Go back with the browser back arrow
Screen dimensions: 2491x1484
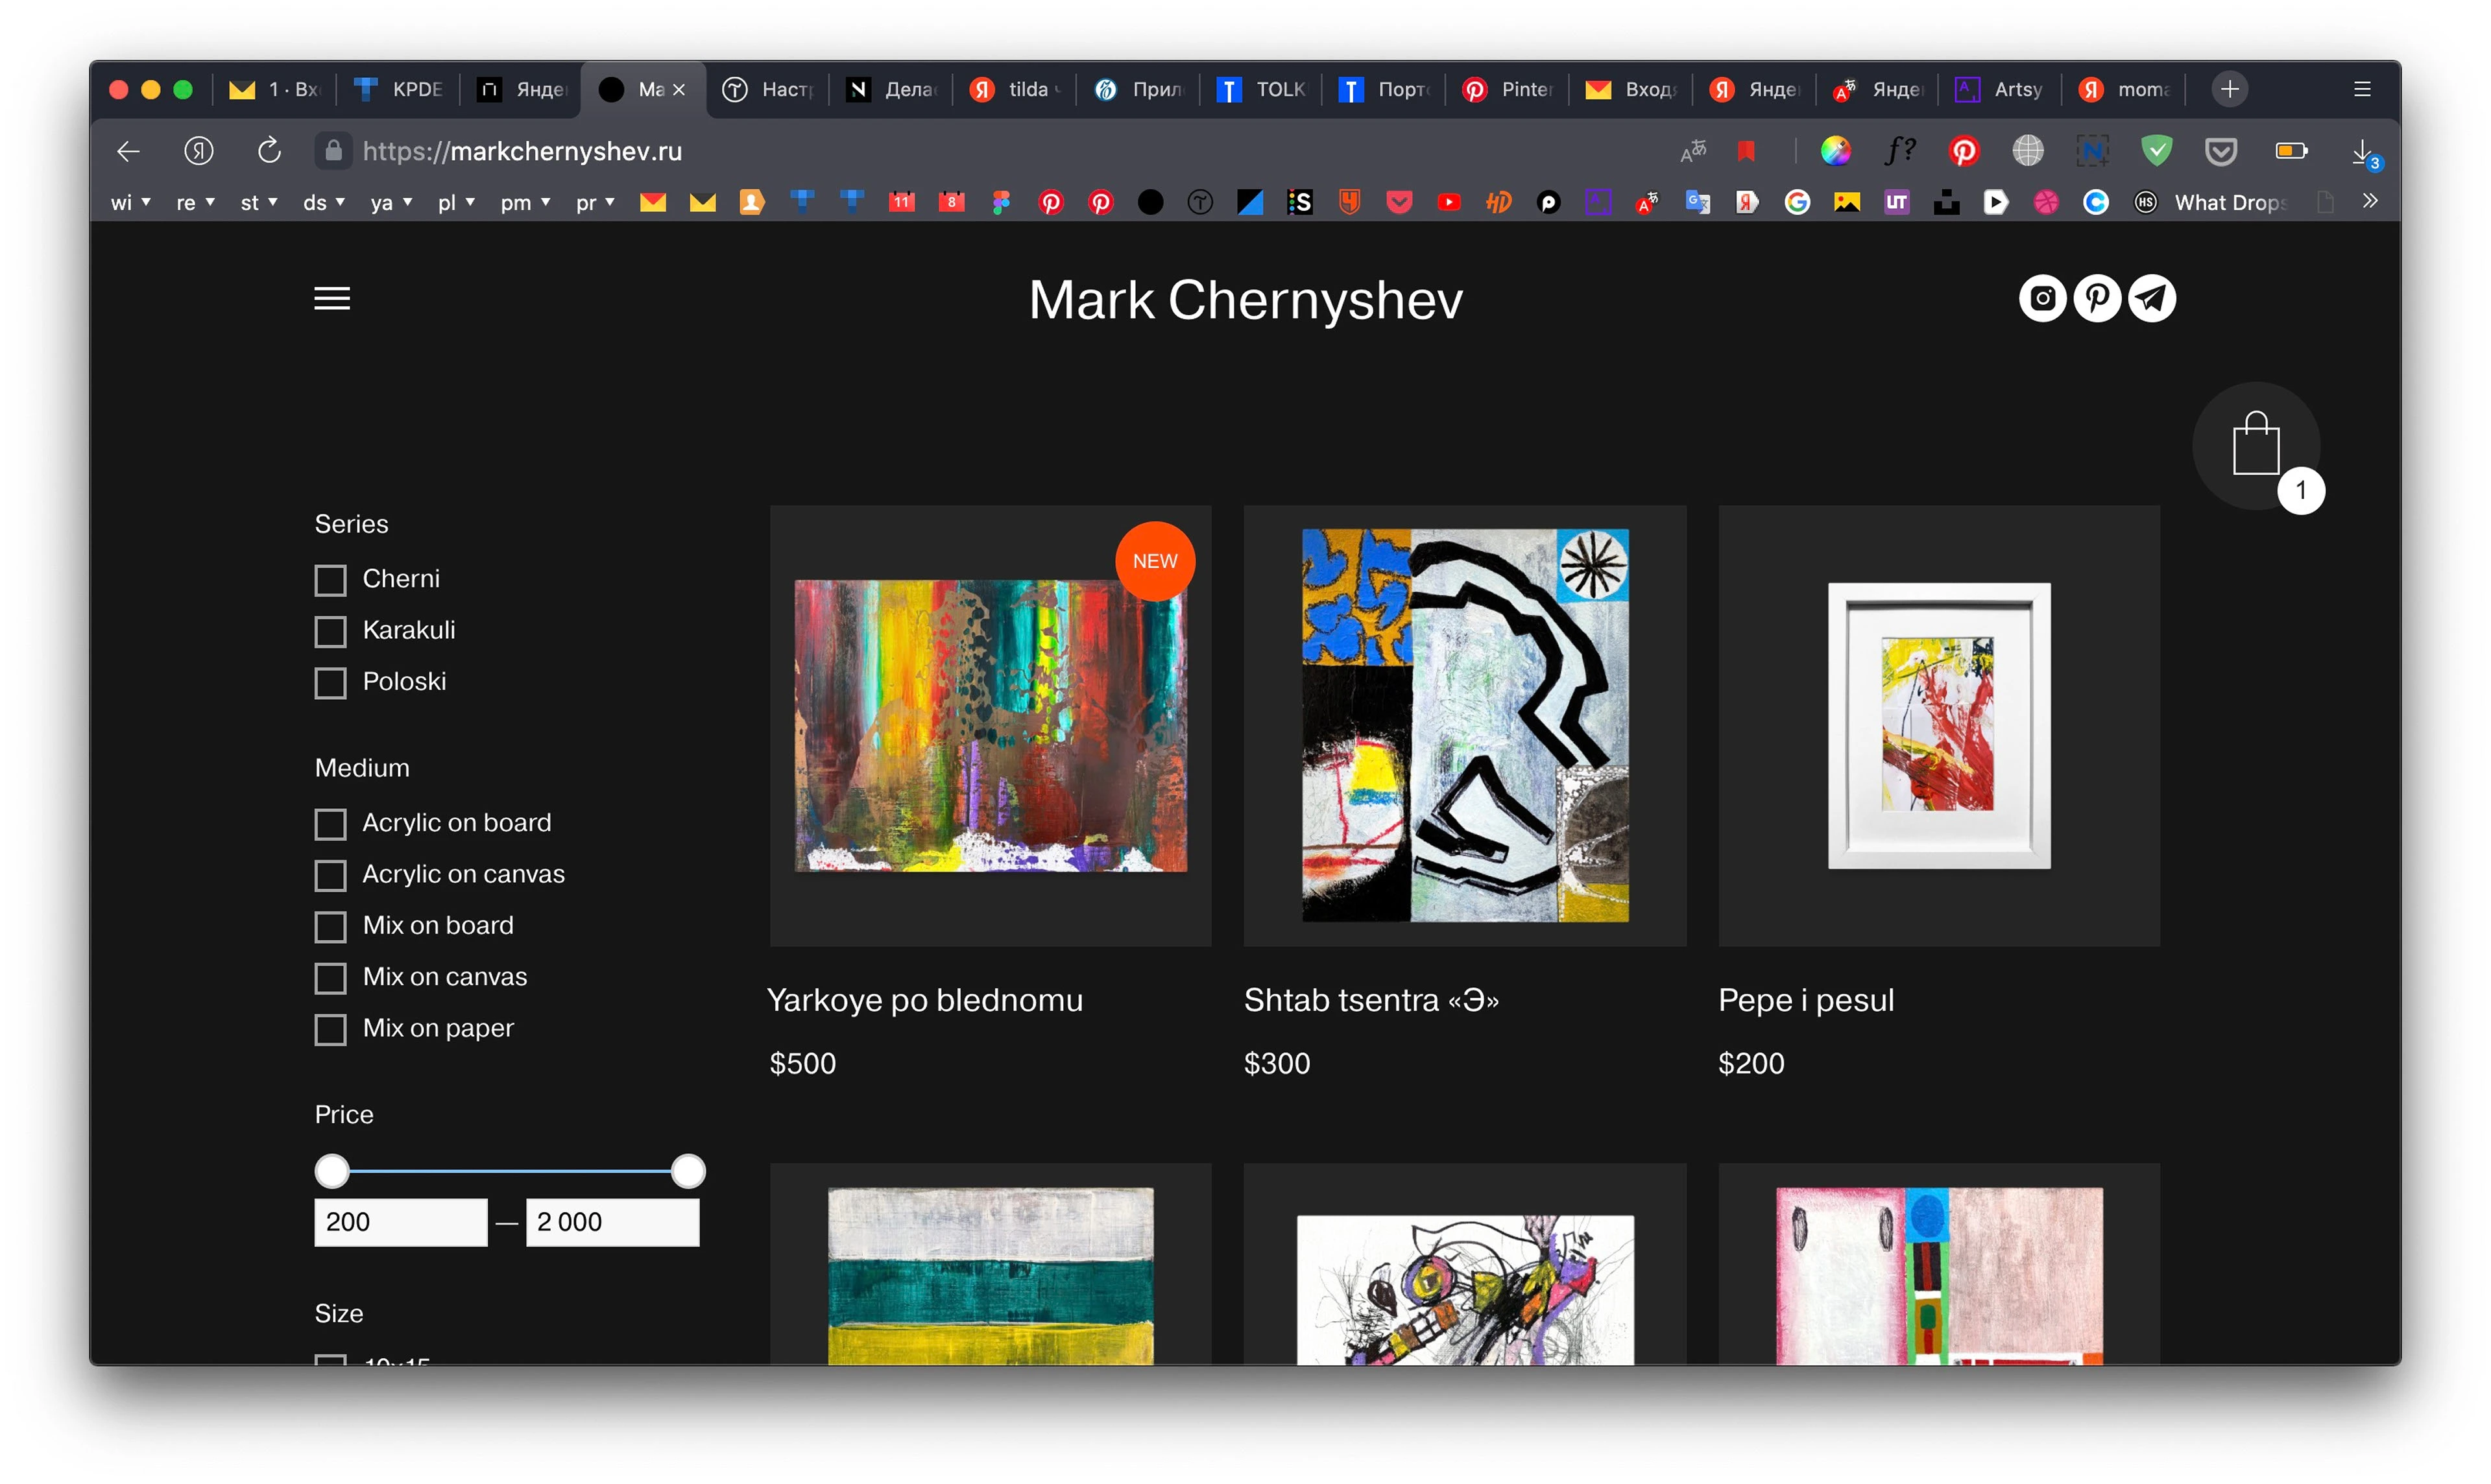(x=128, y=151)
